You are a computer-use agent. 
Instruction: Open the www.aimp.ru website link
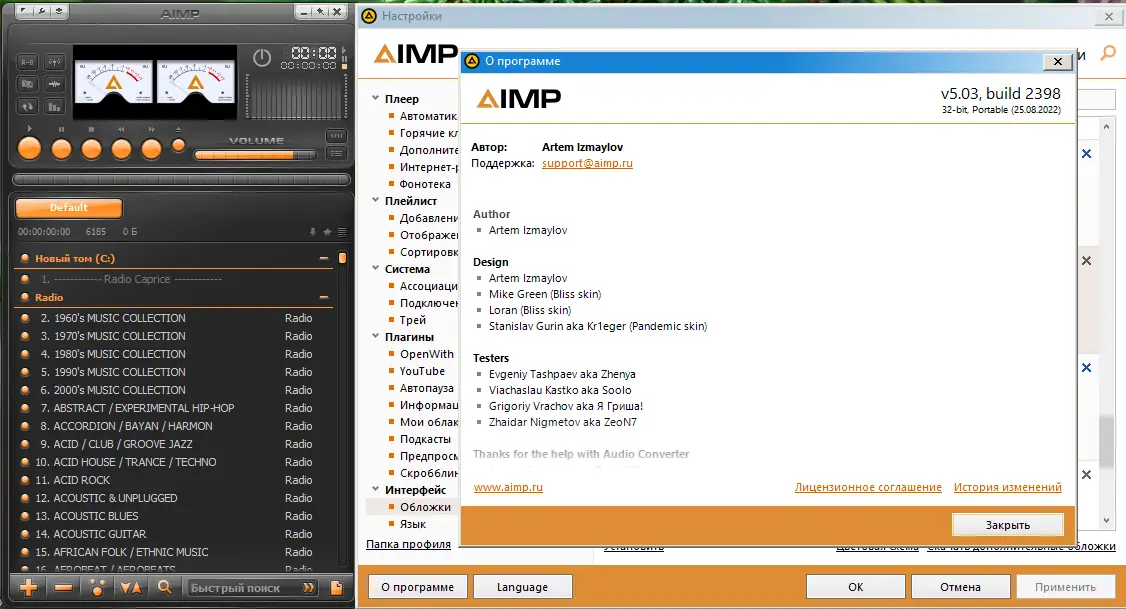tap(508, 487)
